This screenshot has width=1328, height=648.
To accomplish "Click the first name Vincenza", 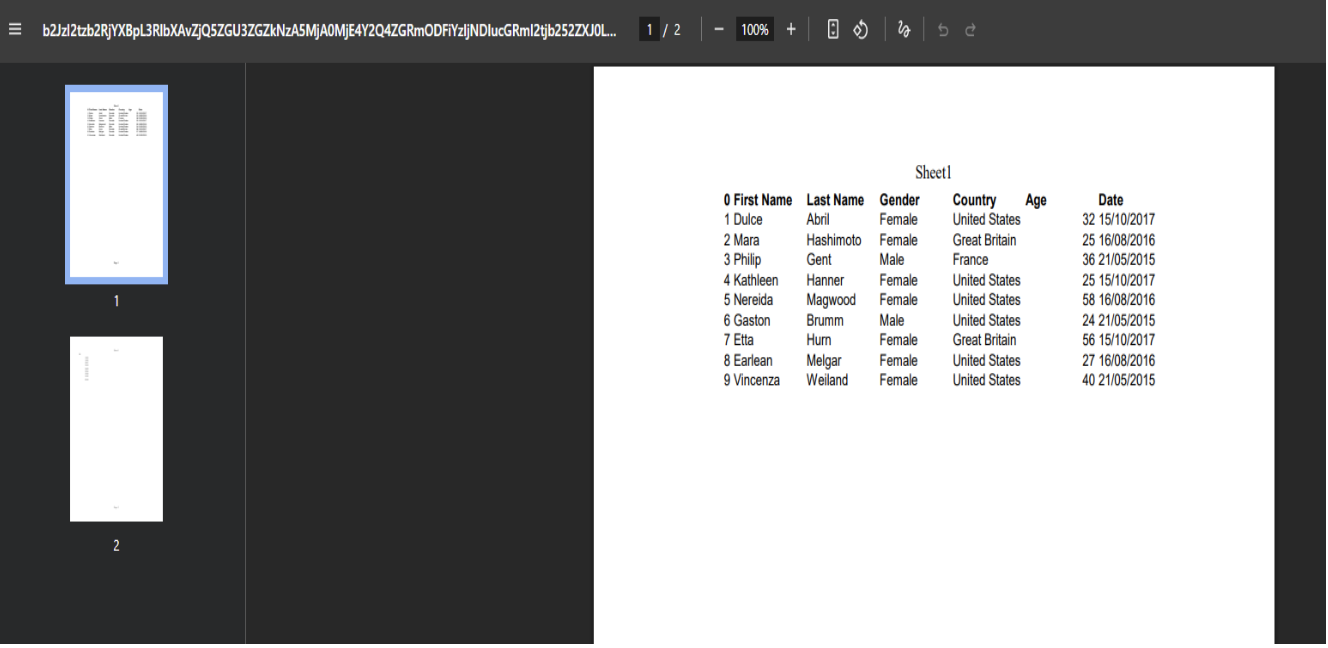I will [756, 380].
